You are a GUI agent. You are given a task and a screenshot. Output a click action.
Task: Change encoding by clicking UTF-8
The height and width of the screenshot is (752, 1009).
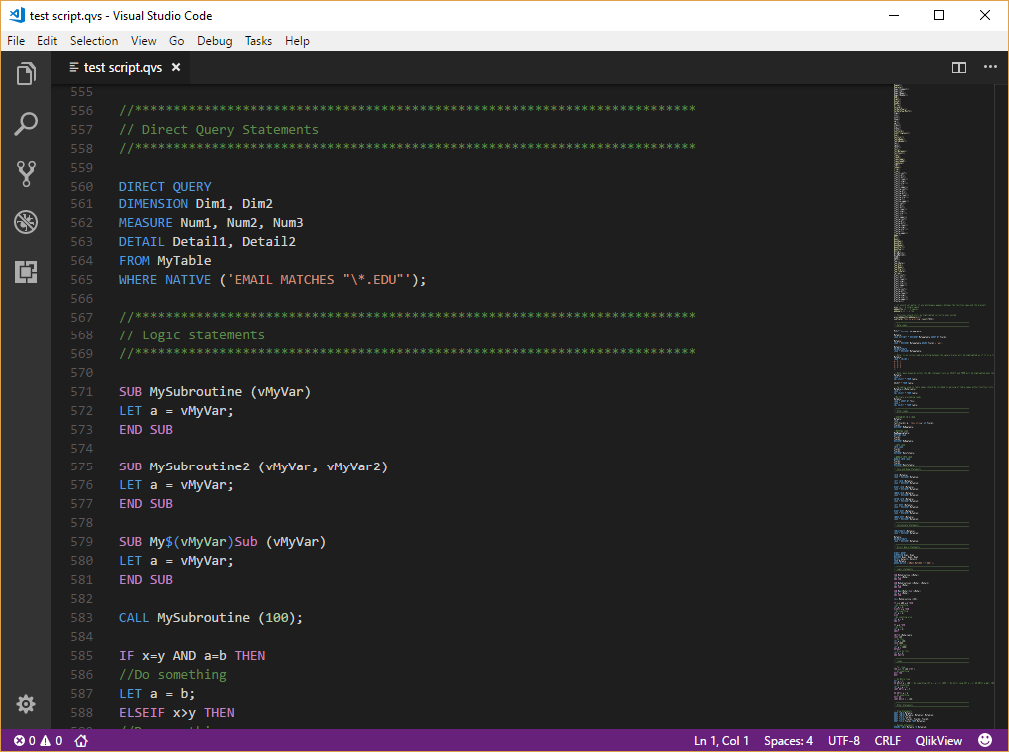[x=841, y=740]
